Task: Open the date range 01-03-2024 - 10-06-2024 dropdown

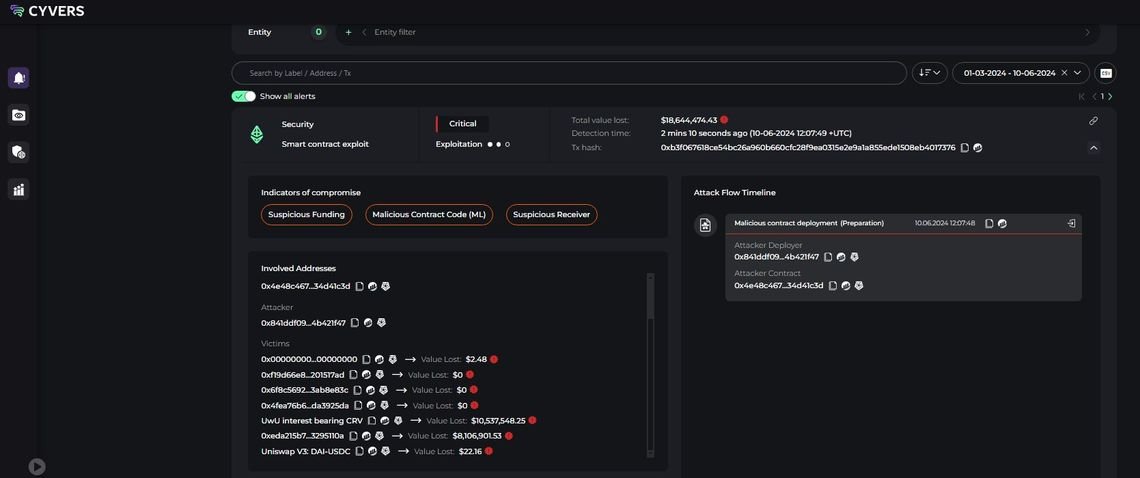Action: [1021, 73]
